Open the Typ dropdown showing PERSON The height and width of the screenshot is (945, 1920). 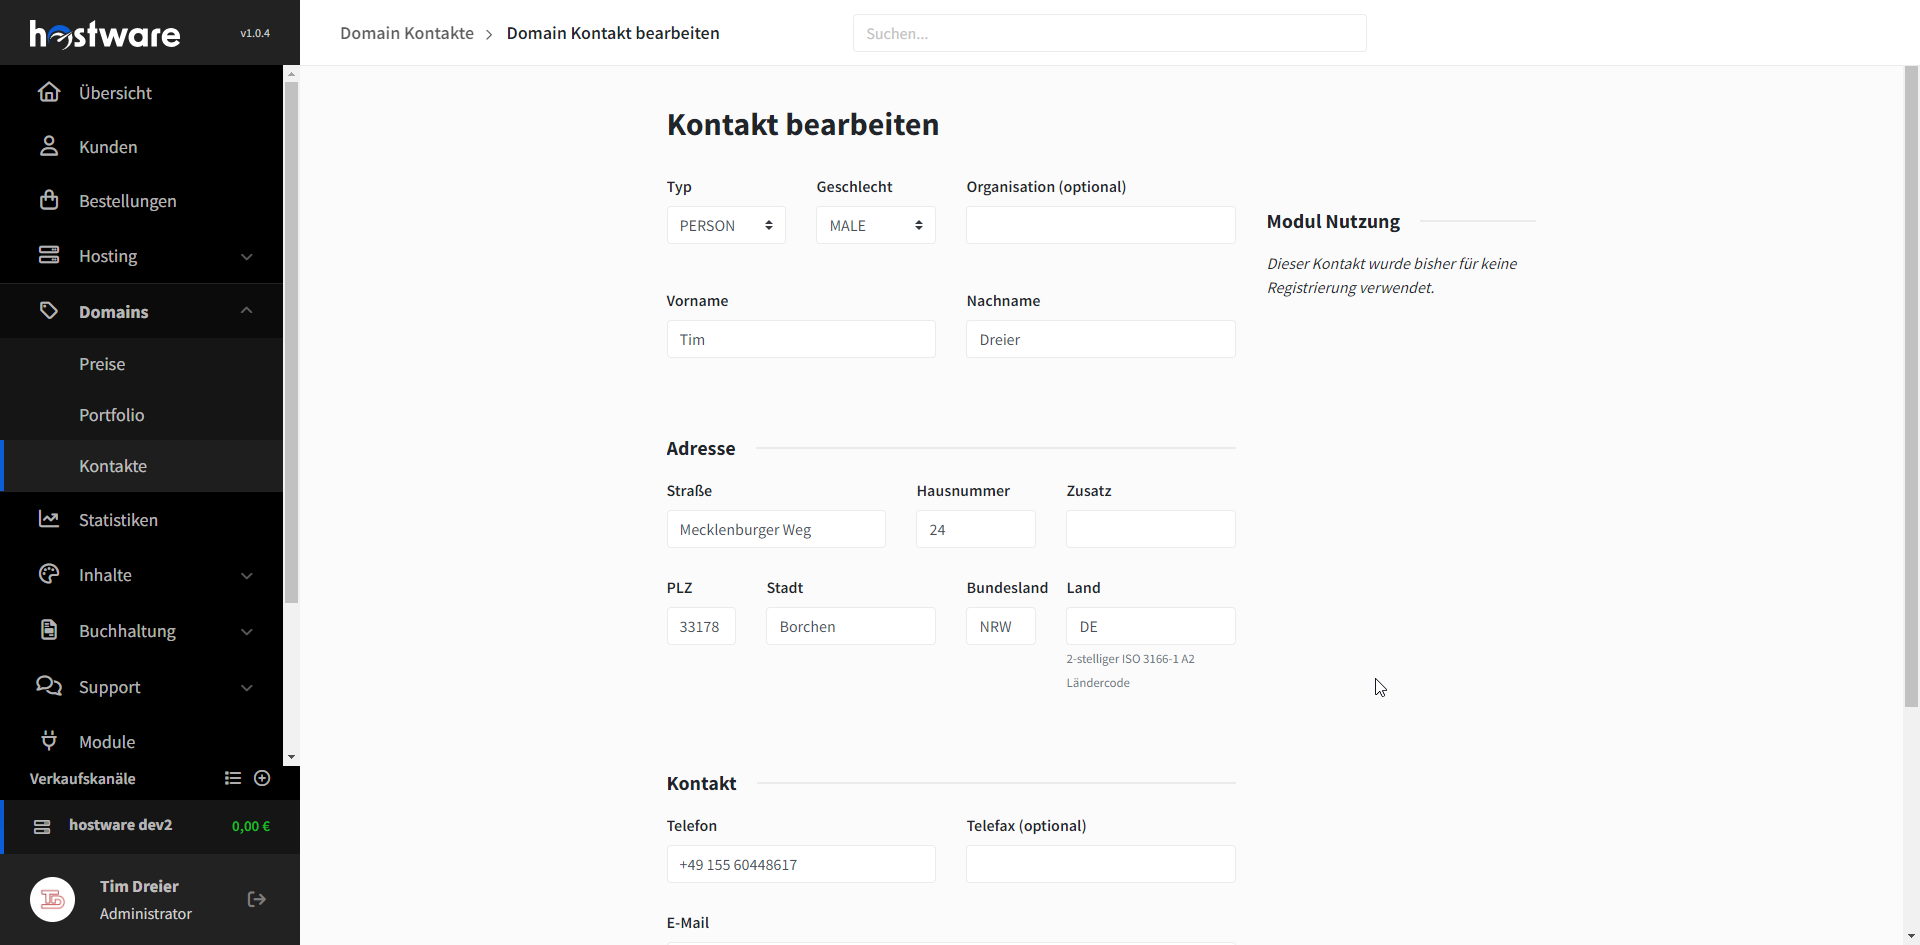(725, 226)
